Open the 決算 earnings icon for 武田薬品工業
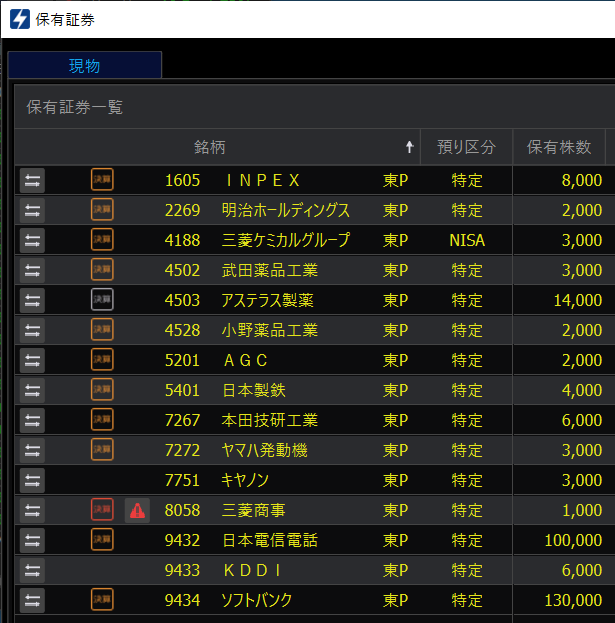This screenshot has height=623, width=615. click(x=102, y=269)
